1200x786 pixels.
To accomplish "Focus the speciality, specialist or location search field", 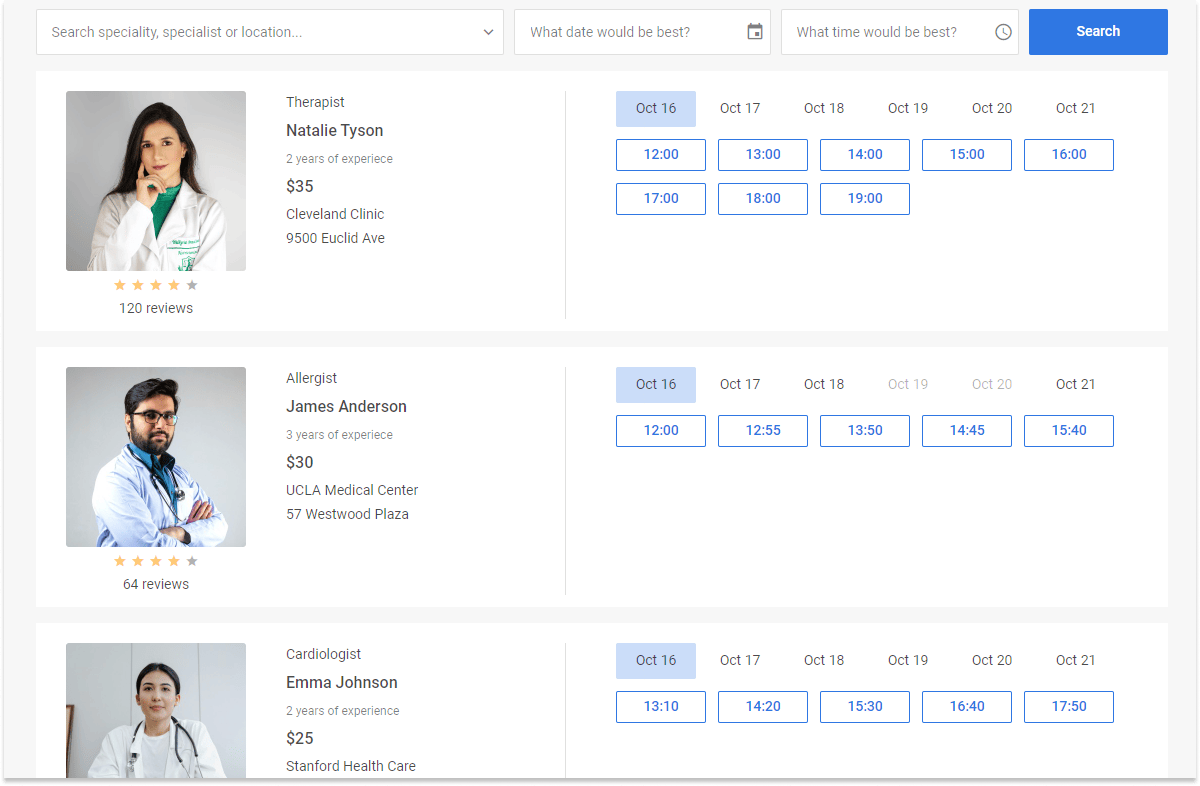I will 270,32.
